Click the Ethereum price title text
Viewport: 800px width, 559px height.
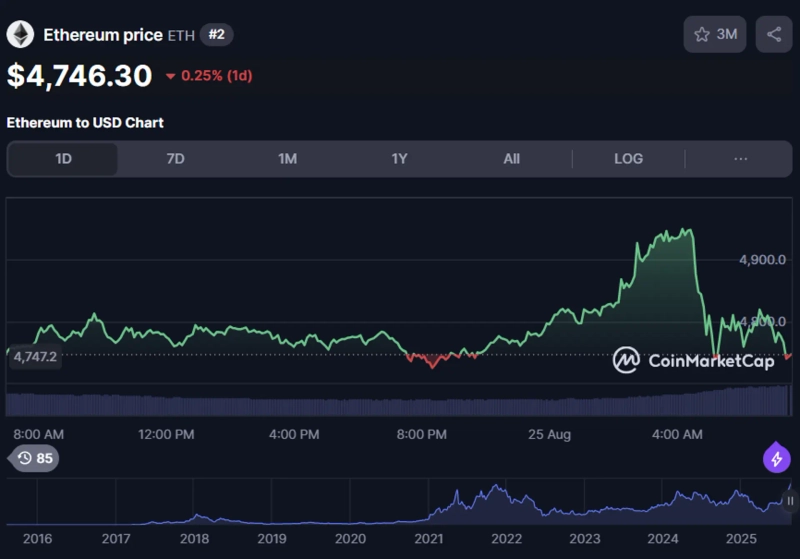point(102,35)
